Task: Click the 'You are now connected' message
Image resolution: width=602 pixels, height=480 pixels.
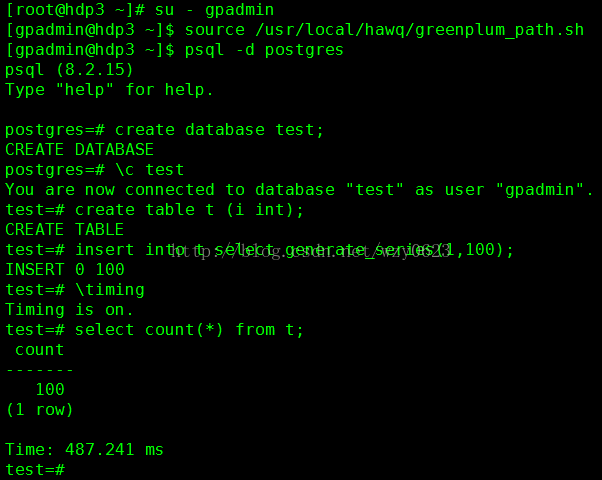Action: click(299, 190)
